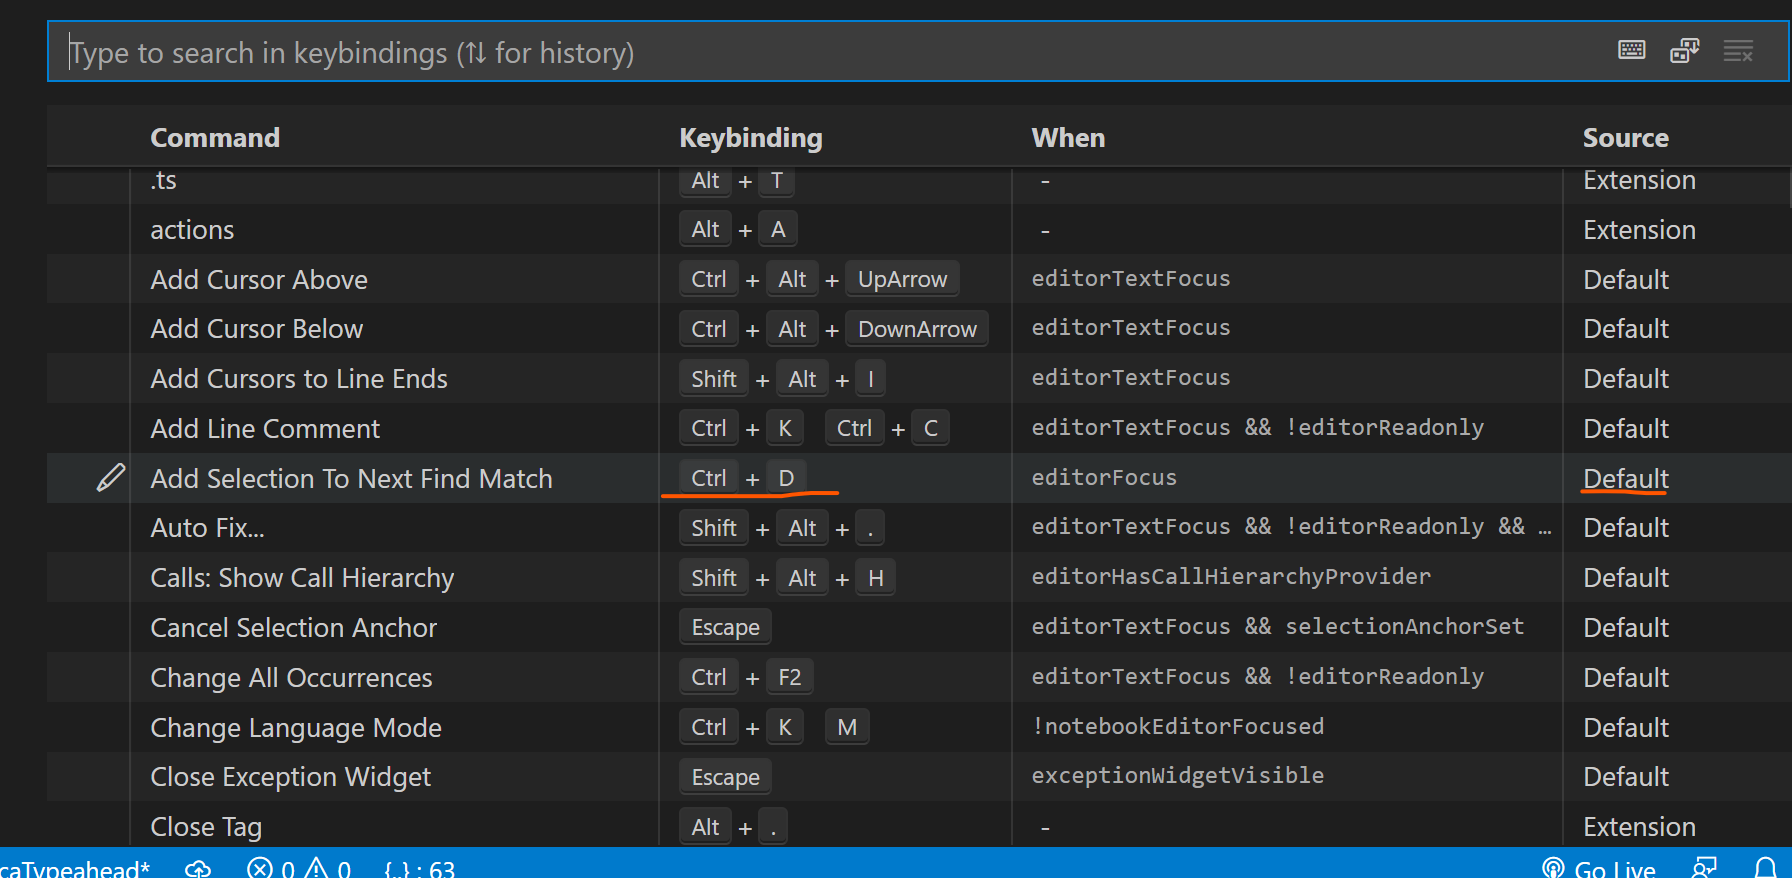Click the Alt + A keybinding
The width and height of the screenshot is (1792, 878).
[738, 230]
